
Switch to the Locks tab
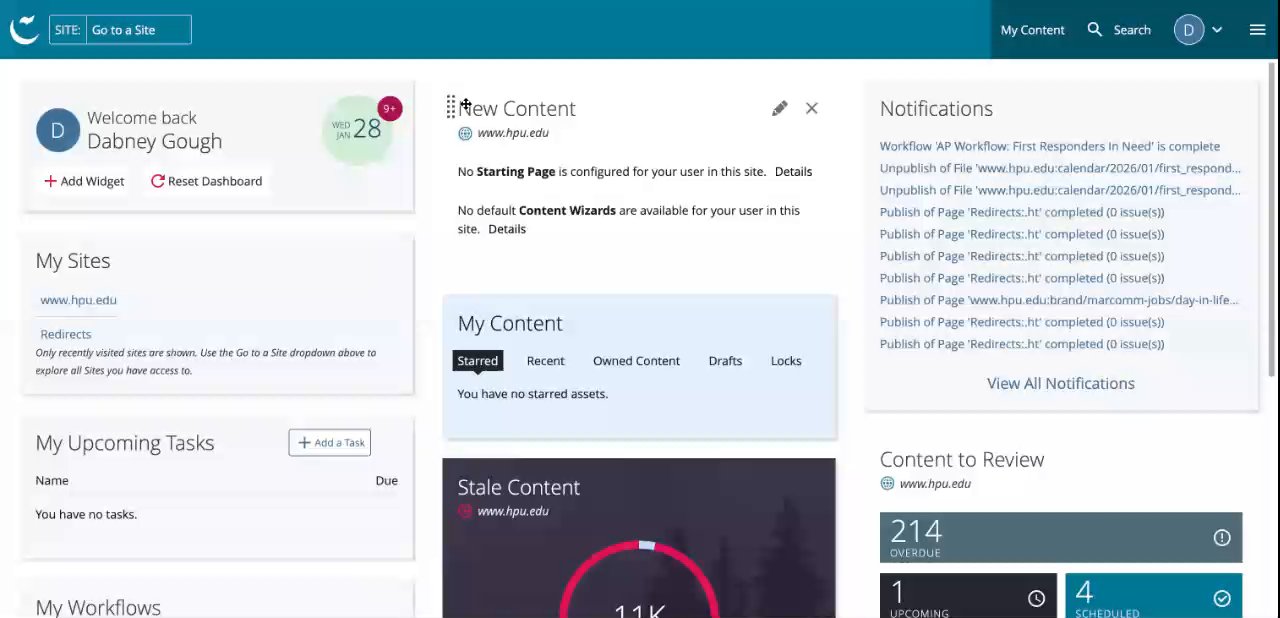coord(786,361)
